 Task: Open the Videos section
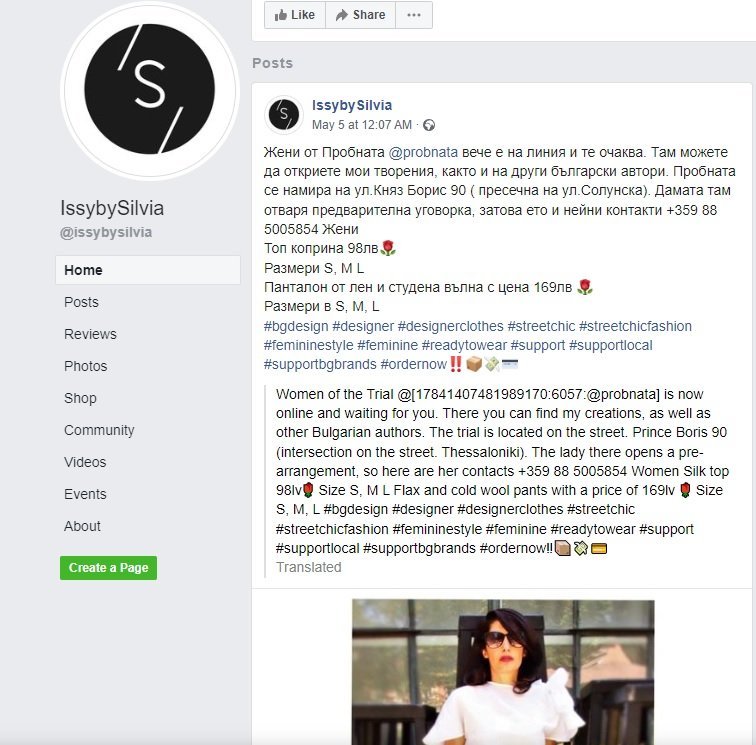[85, 462]
